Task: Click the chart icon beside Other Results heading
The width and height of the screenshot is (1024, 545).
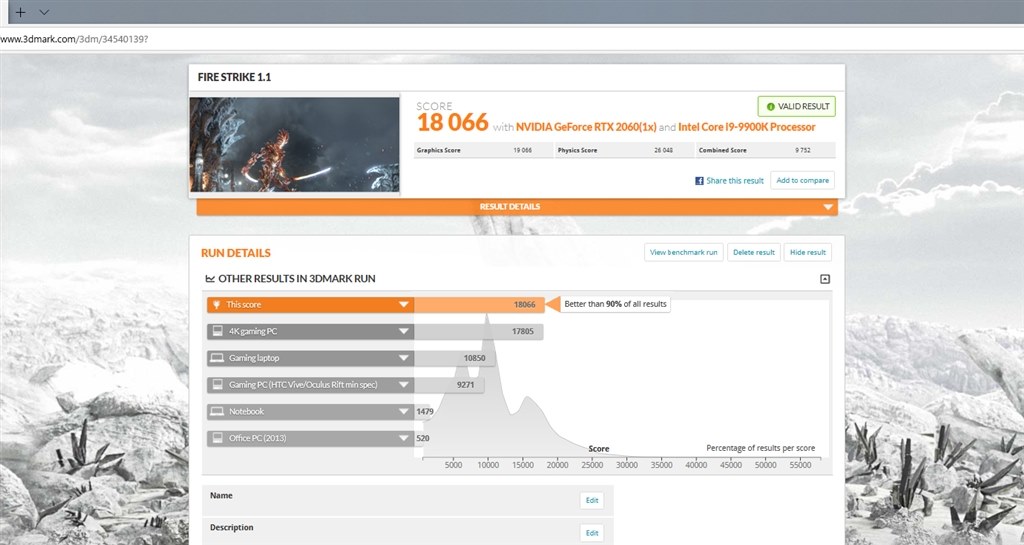Action: [x=210, y=279]
